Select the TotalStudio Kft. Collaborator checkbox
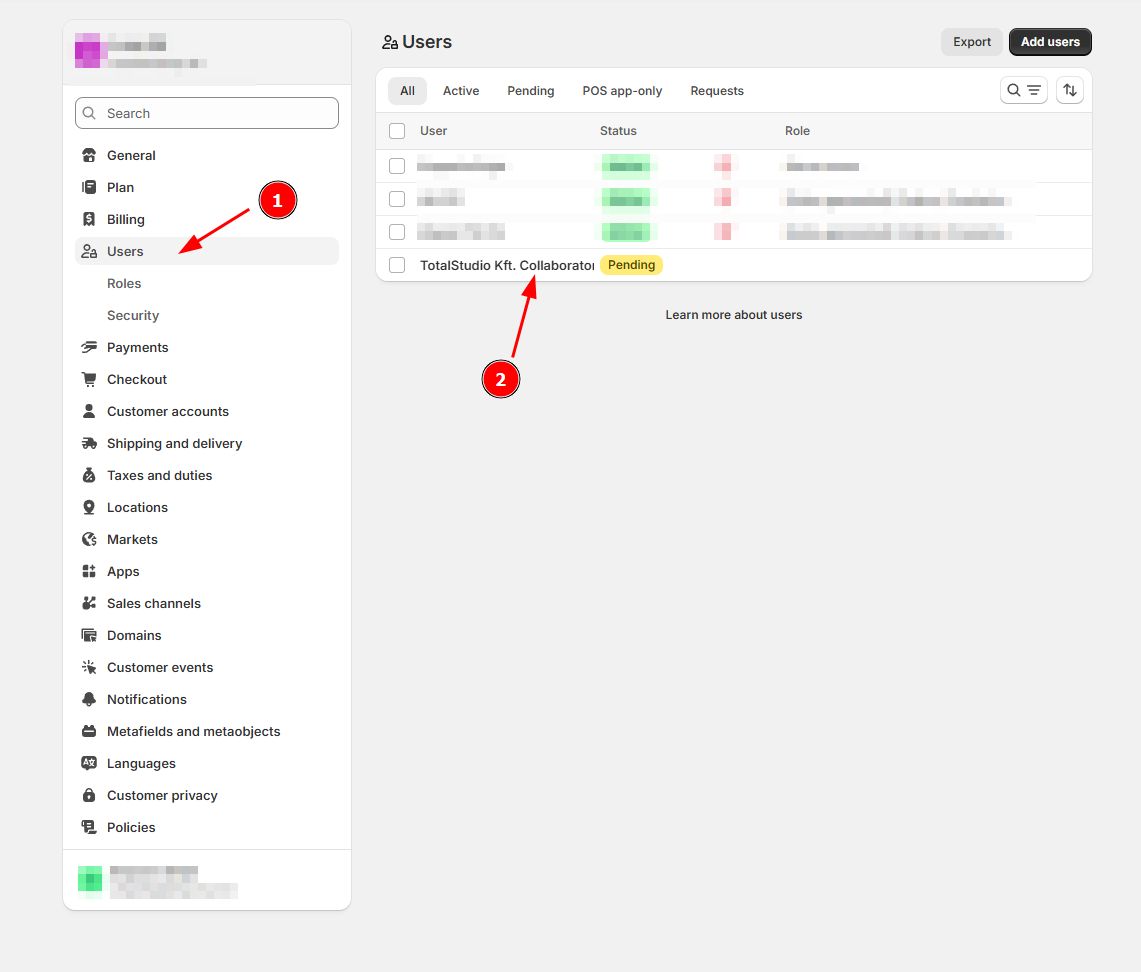Image resolution: width=1141 pixels, height=972 pixels. click(x=397, y=265)
